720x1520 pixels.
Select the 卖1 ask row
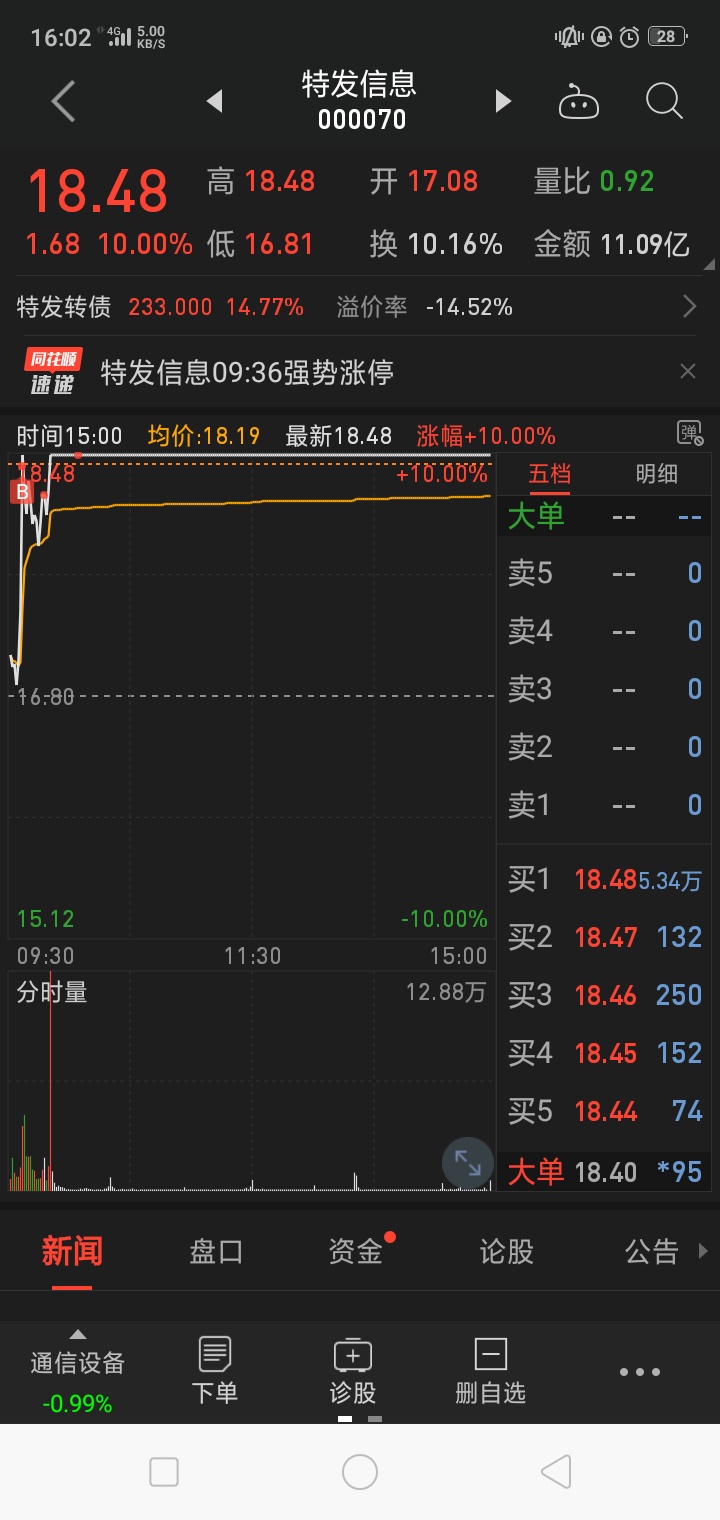pyautogui.click(x=605, y=805)
